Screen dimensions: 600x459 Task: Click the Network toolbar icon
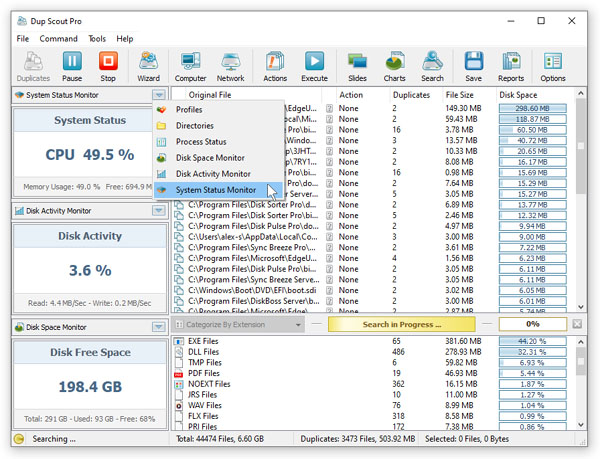230,67
